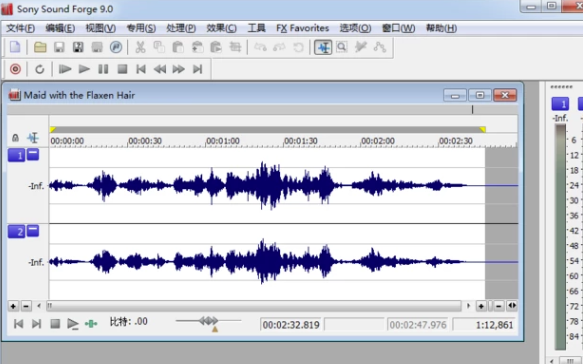The height and width of the screenshot is (364, 583).
Task: Click the playback rate scrub slider
Action: click(x=208, y=321)
